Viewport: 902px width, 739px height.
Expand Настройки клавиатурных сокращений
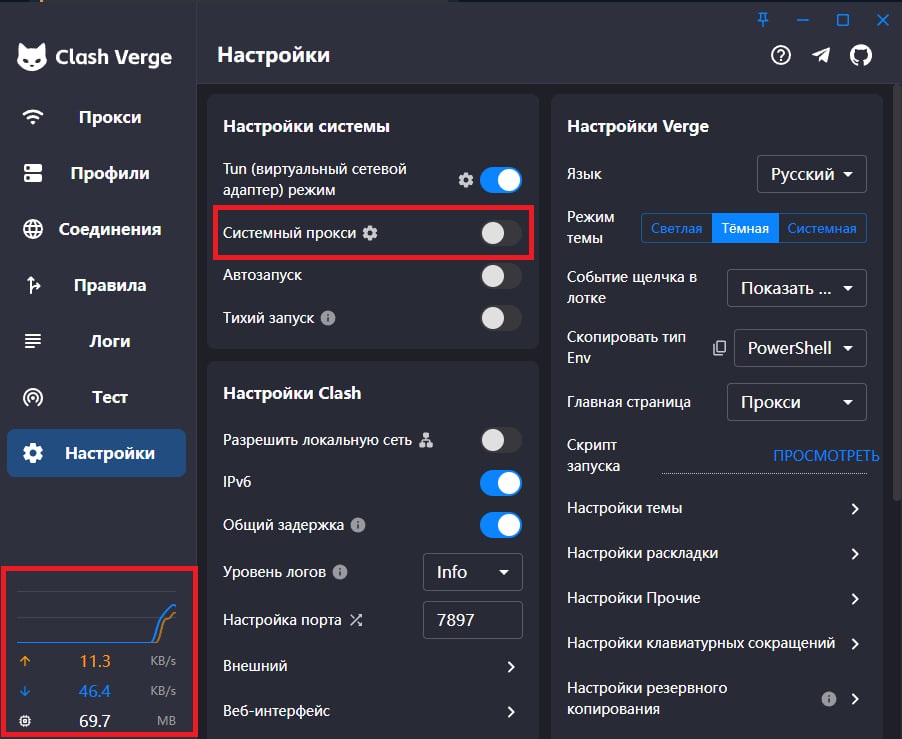716,644
